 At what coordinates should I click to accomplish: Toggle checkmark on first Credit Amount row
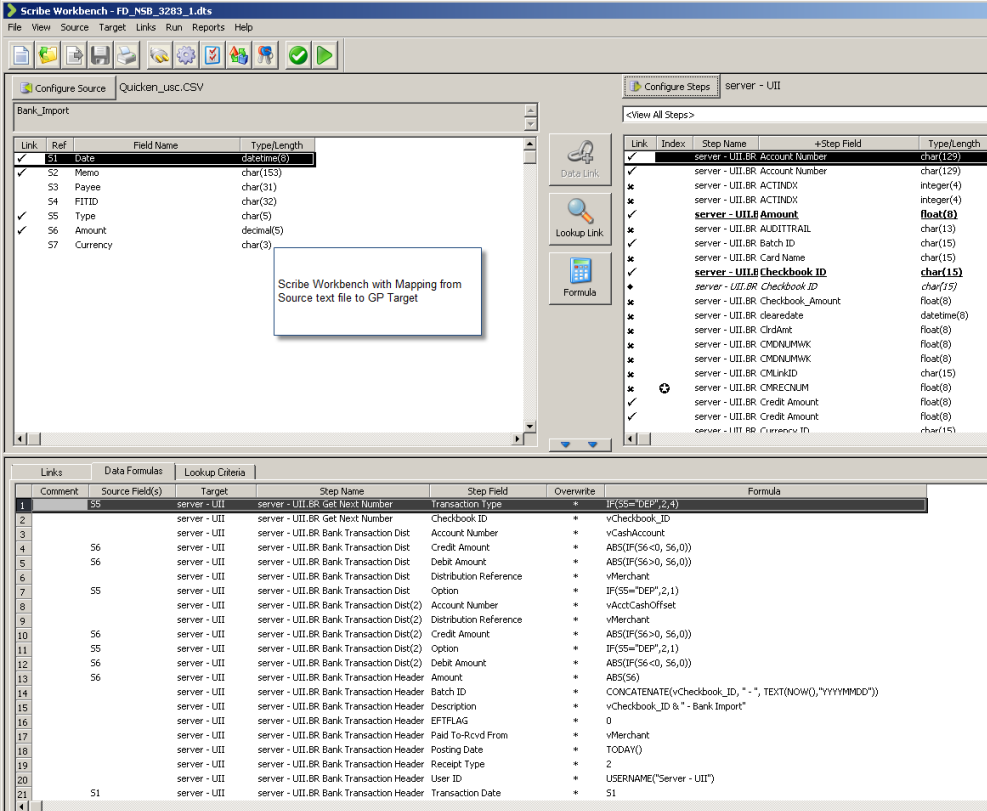632,402
